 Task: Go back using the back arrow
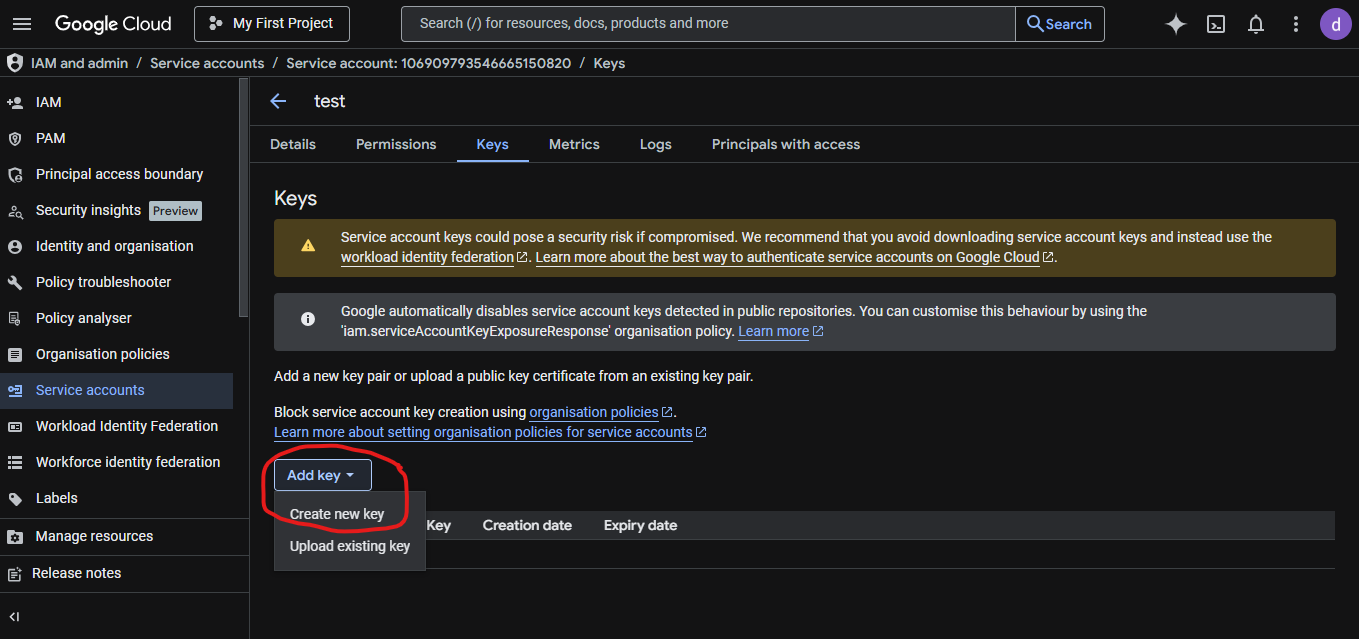click(x=277, y=101)
